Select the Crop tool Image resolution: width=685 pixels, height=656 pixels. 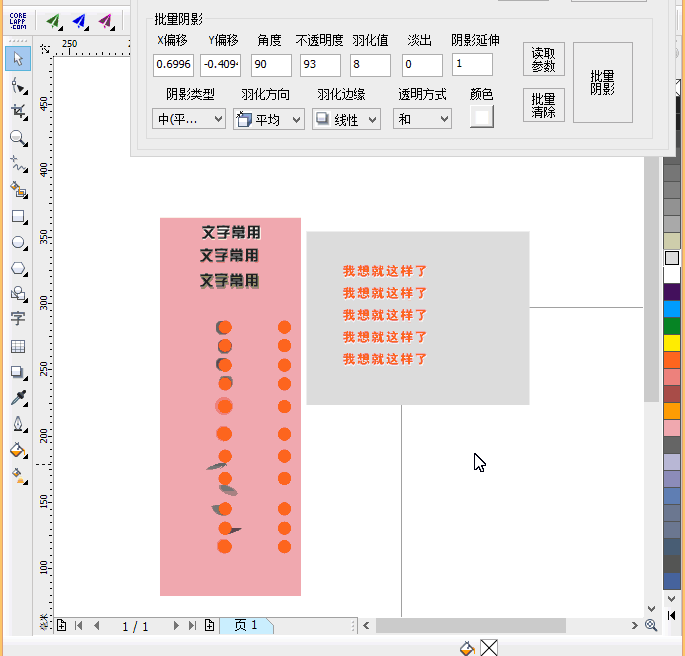[18, 112]
